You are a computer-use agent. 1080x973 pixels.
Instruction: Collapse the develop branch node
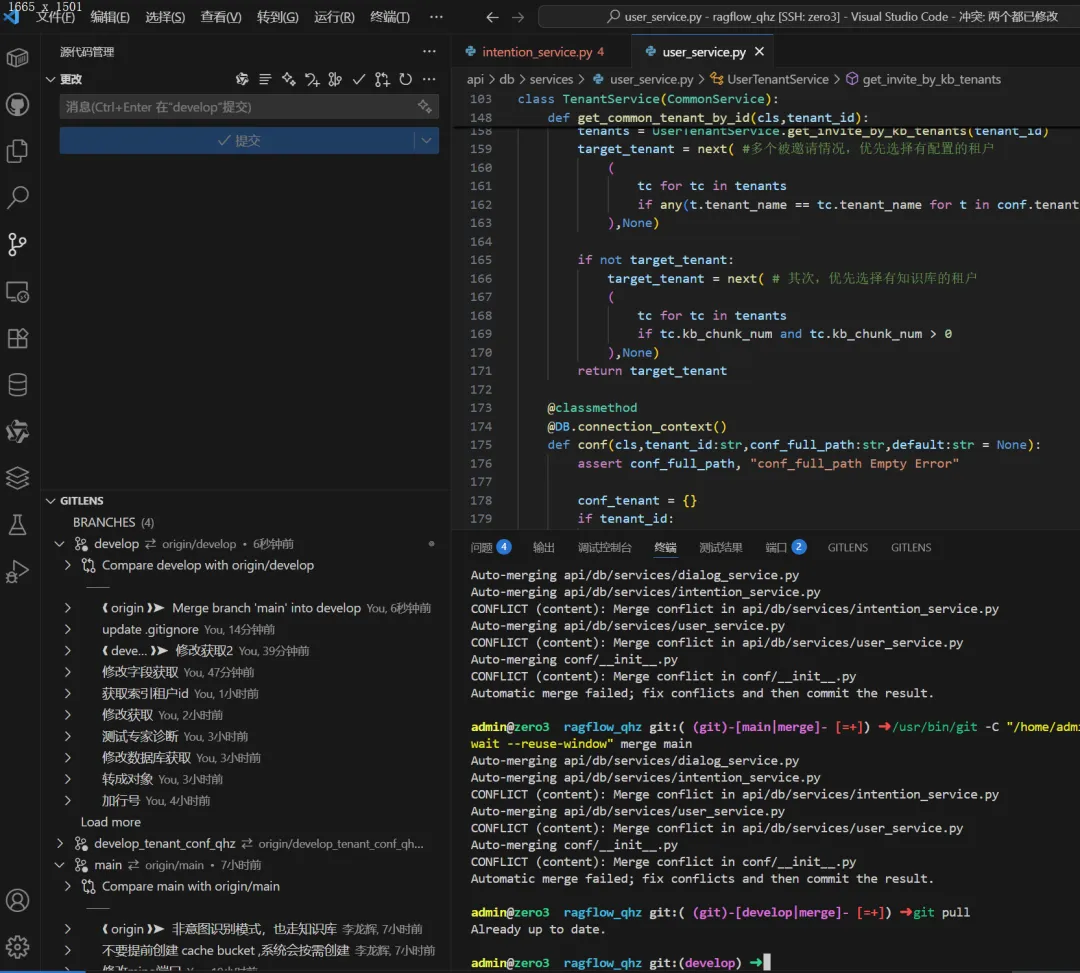(x=60, y=544)
